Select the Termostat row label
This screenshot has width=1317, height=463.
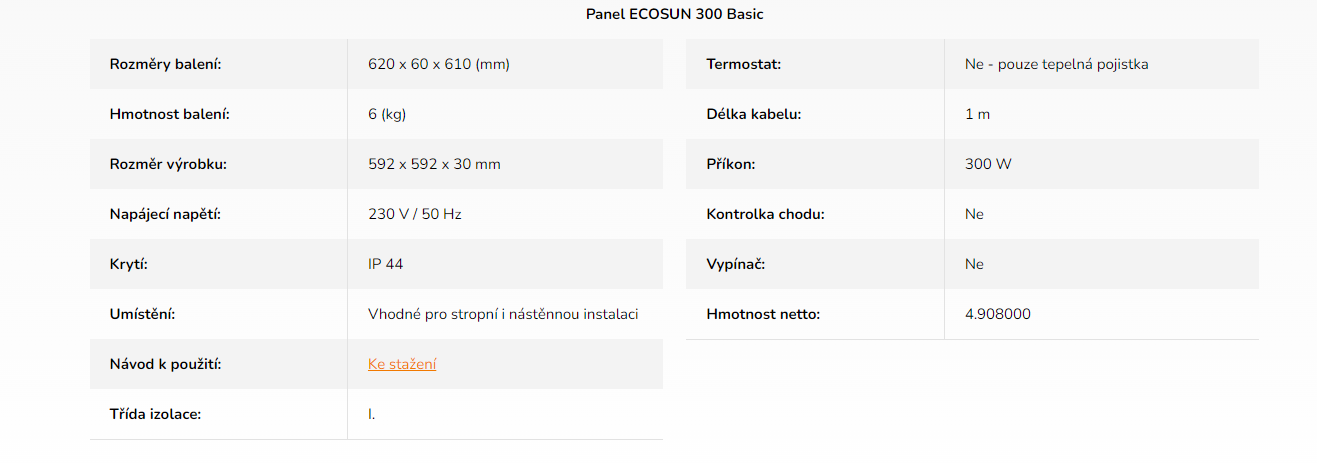click(x=744, y=64)
